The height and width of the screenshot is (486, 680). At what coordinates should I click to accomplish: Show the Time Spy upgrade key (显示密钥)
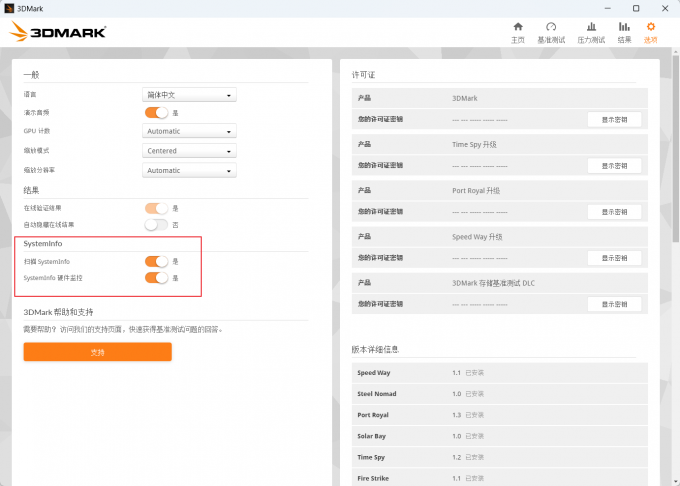[613, 165]
